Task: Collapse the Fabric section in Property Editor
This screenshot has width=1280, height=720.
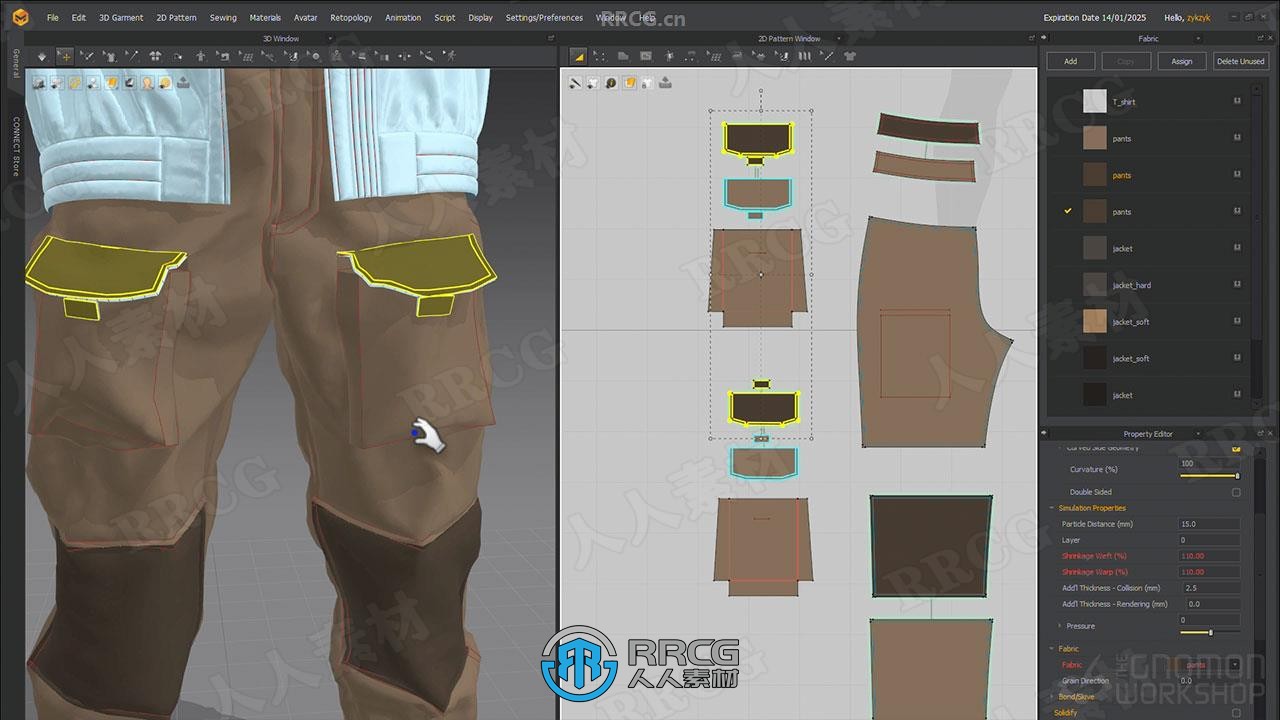Action: click(x=1052, y=649)
